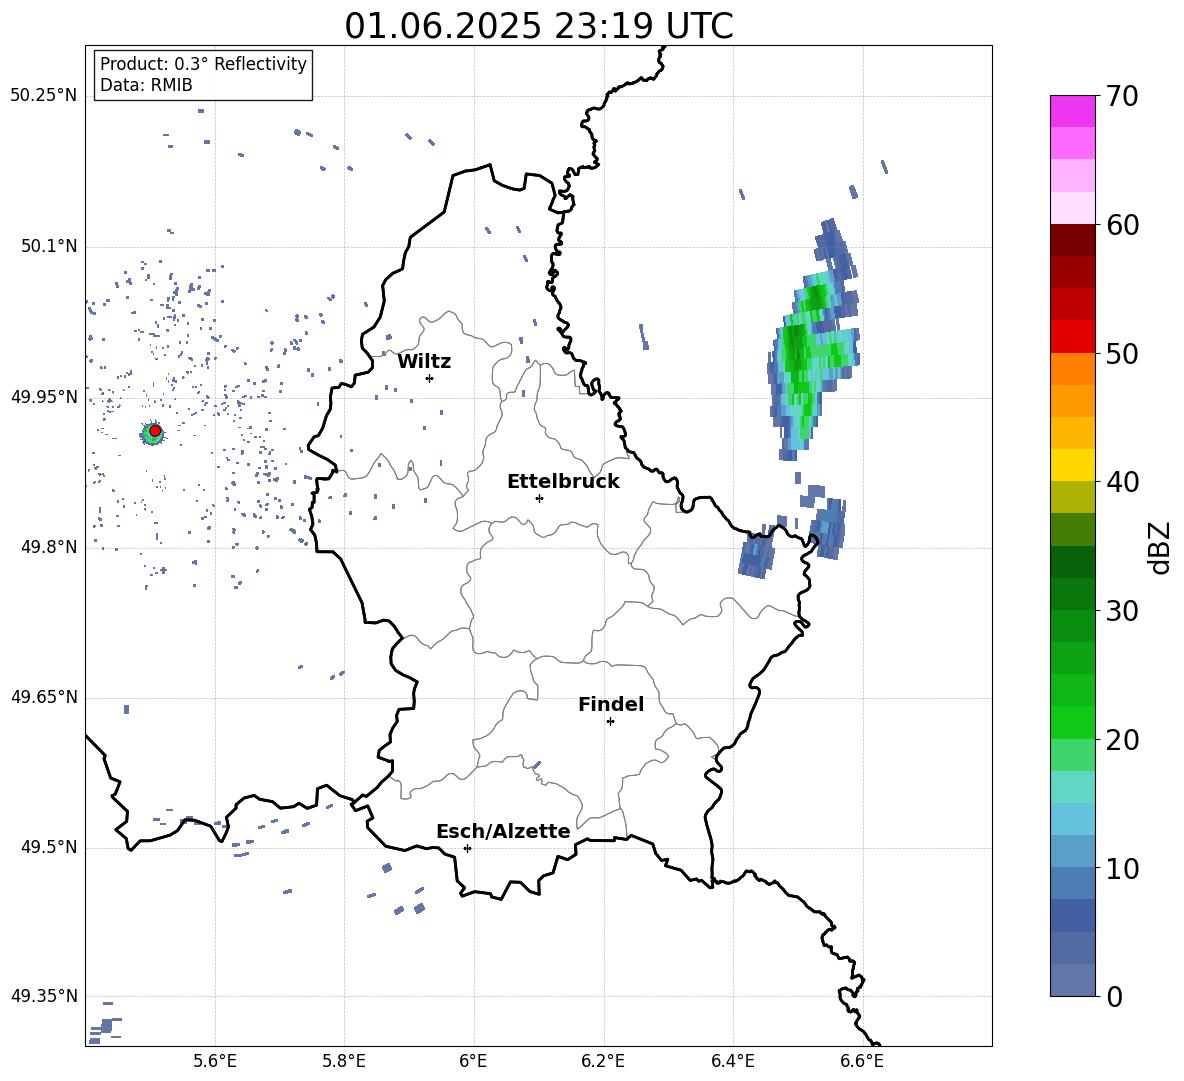Image resolution: width=1184 pixels, height=1081 pixels.
Task: Click the red radar location marker
Action: (155, 431)
